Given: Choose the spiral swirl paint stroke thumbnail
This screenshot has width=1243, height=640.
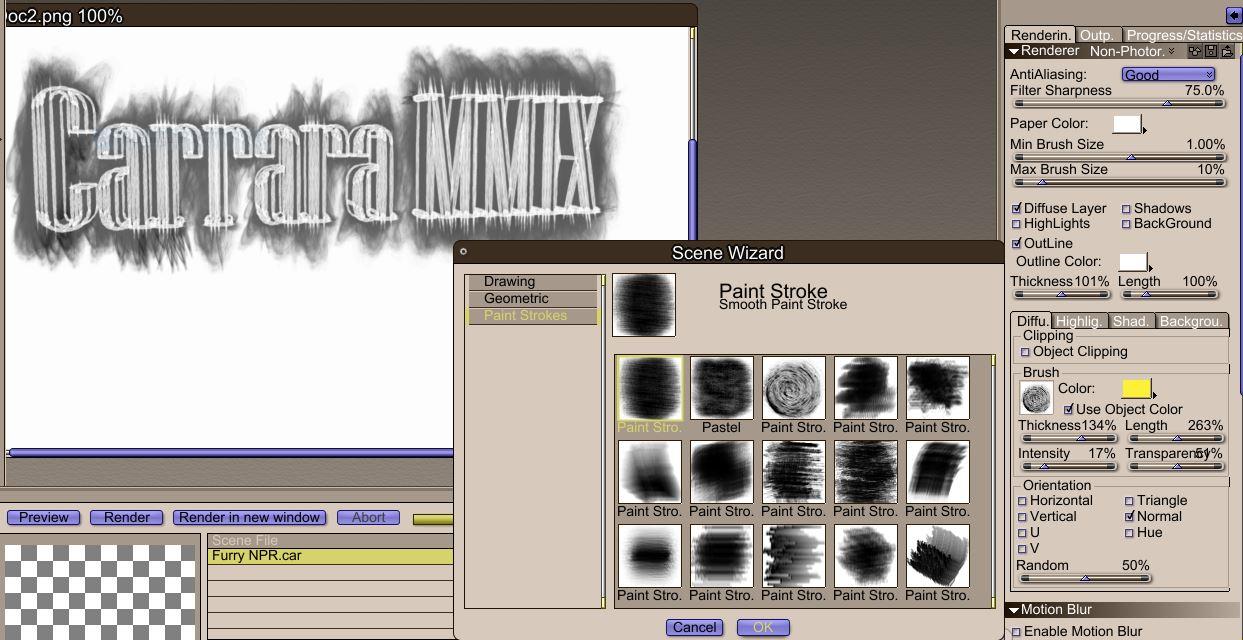Looking at the screenshot, I should [x=793, y=388].
